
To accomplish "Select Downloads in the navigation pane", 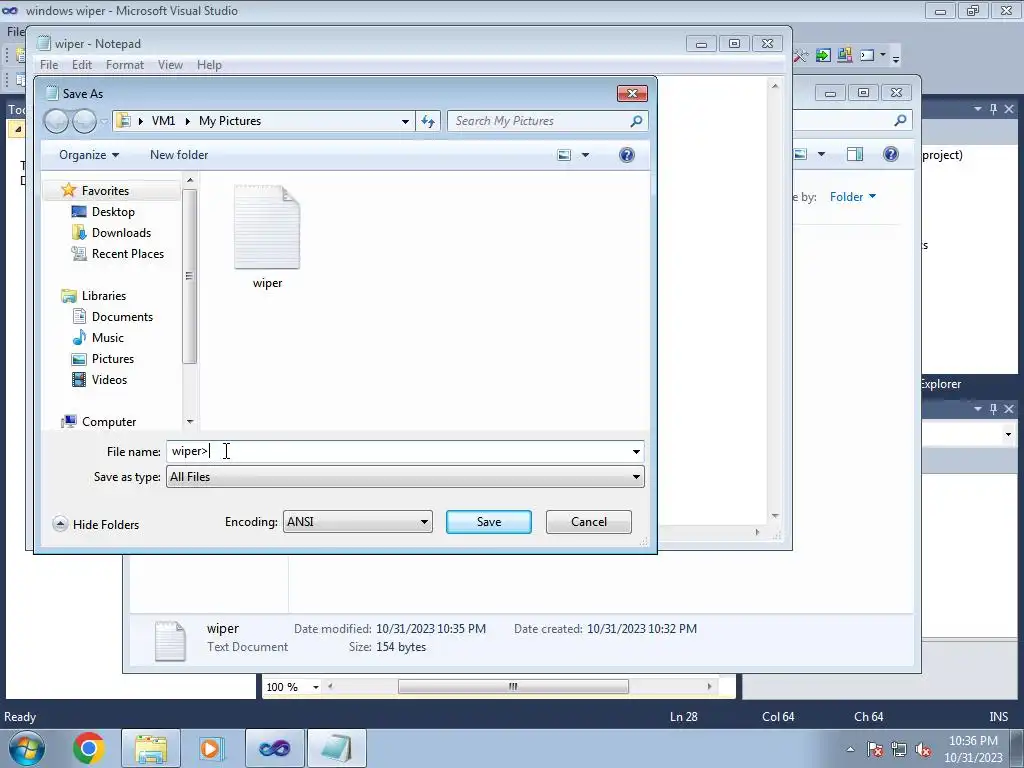I will 121,232.
